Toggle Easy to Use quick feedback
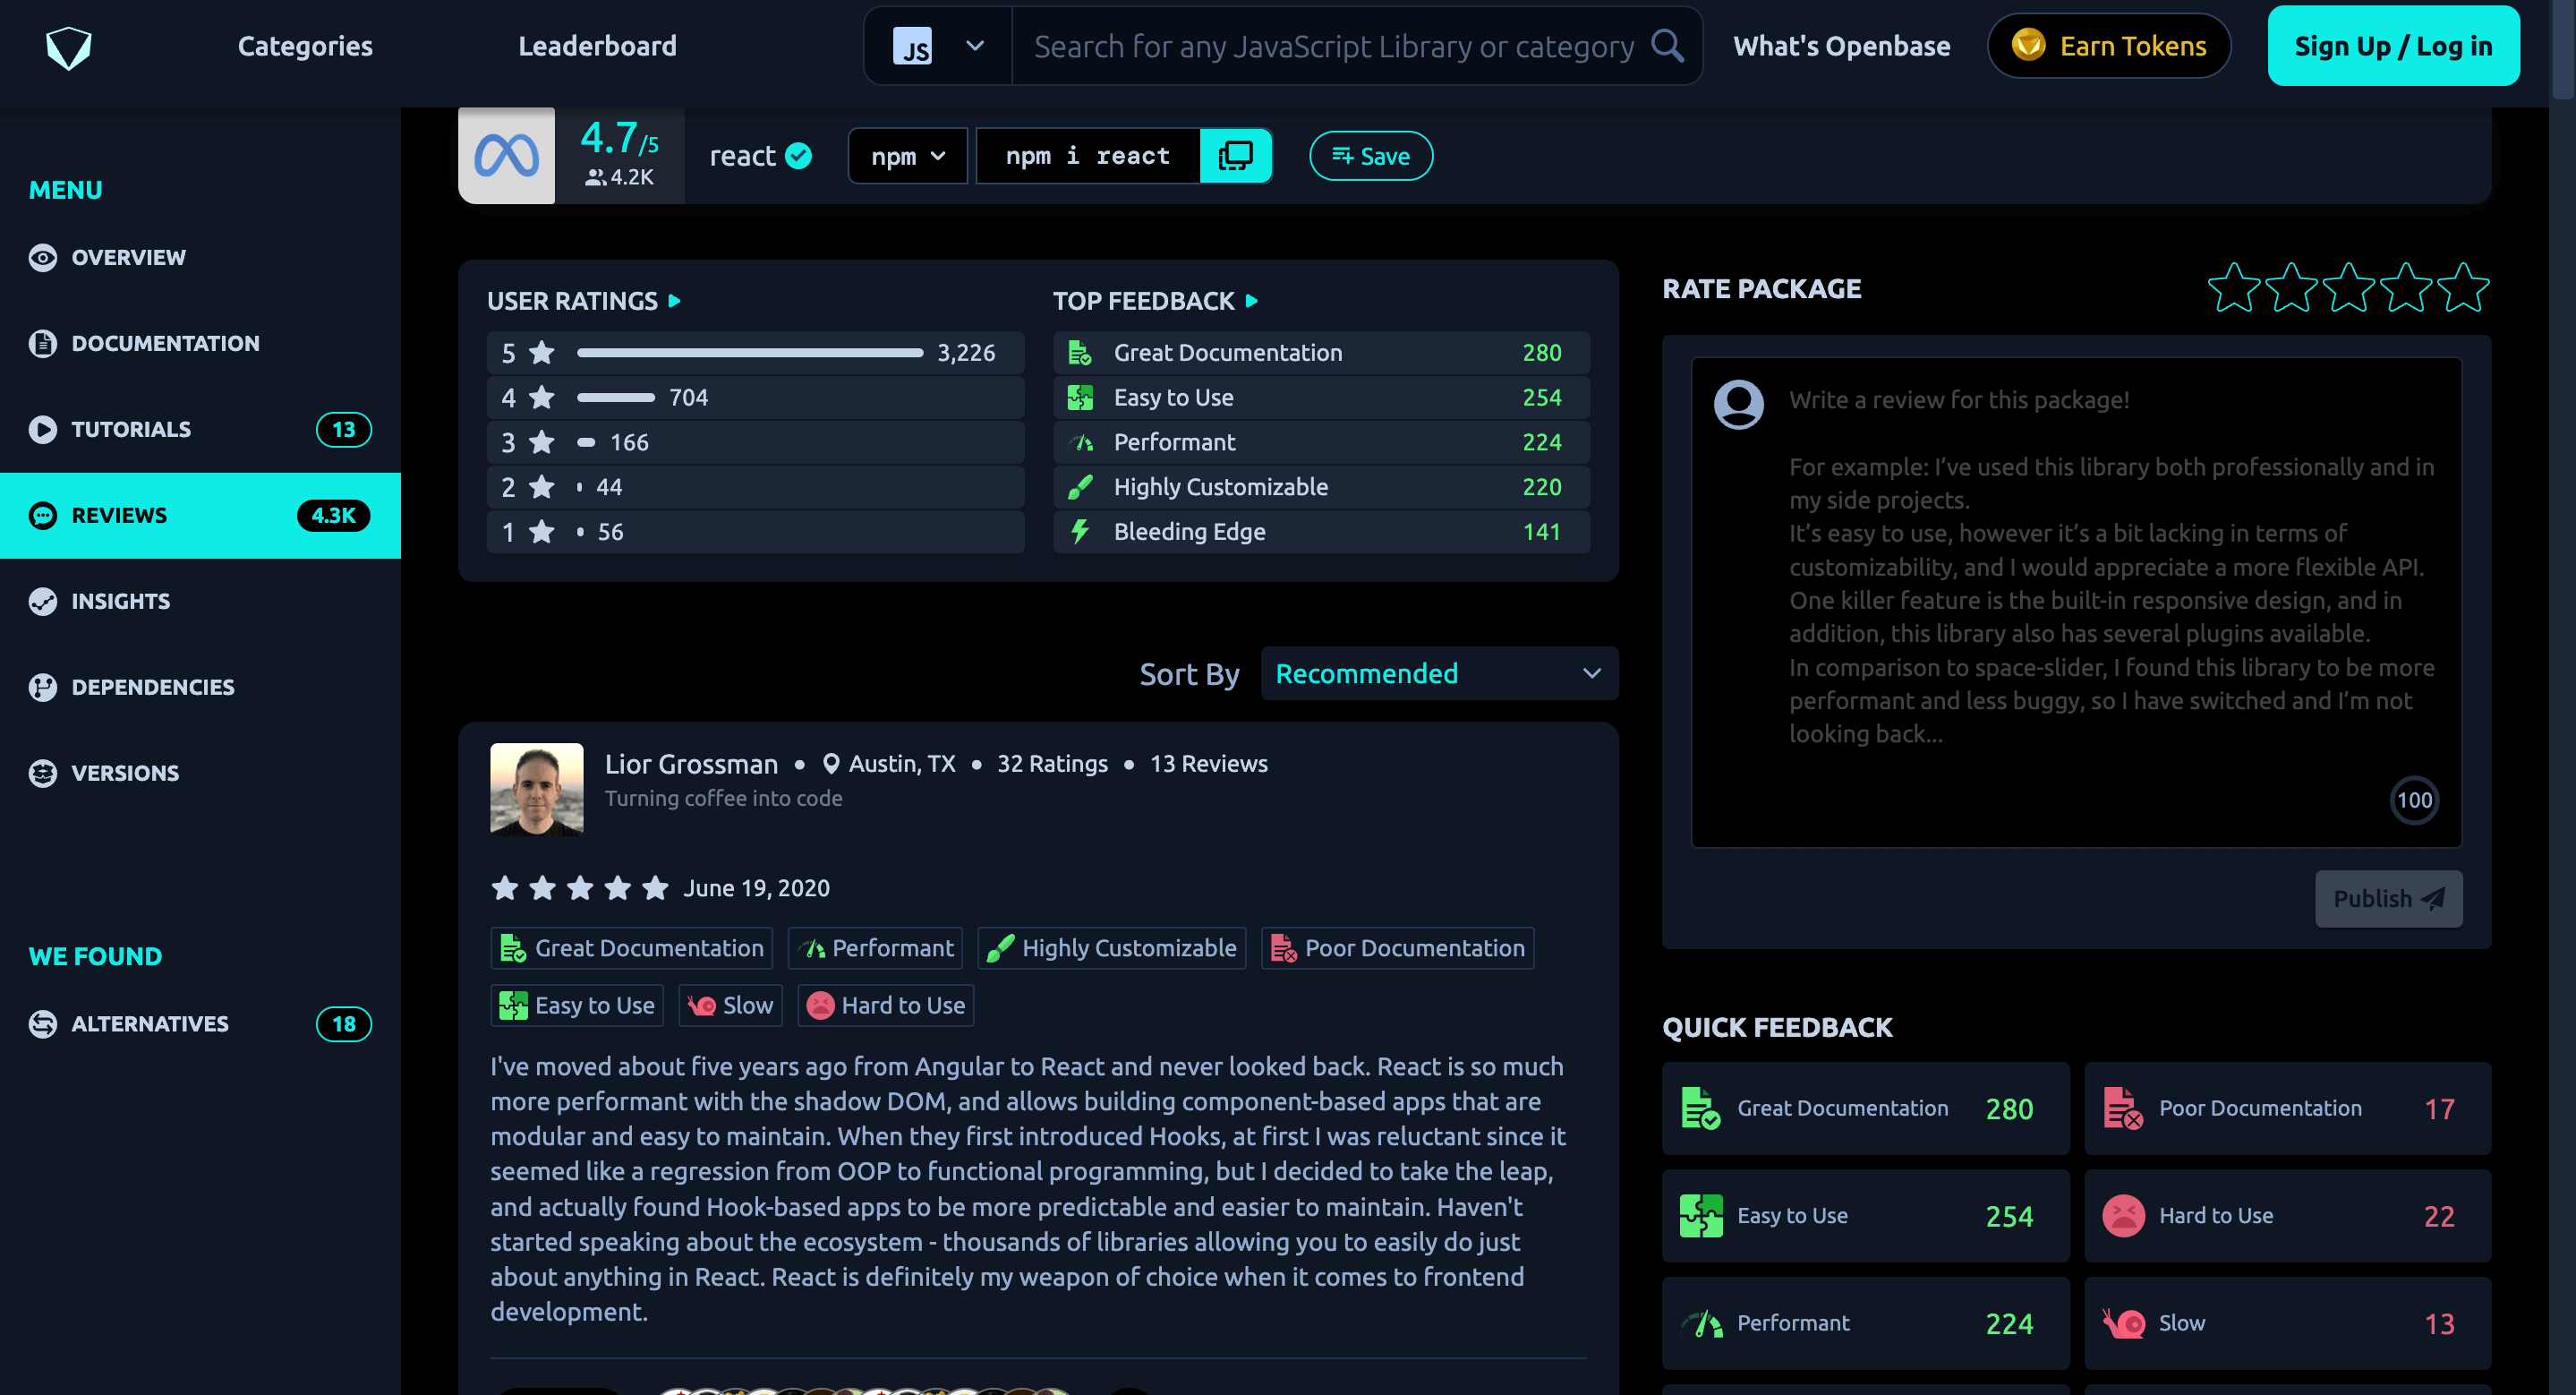 pyautogui.click(x=1864, y=1215)
